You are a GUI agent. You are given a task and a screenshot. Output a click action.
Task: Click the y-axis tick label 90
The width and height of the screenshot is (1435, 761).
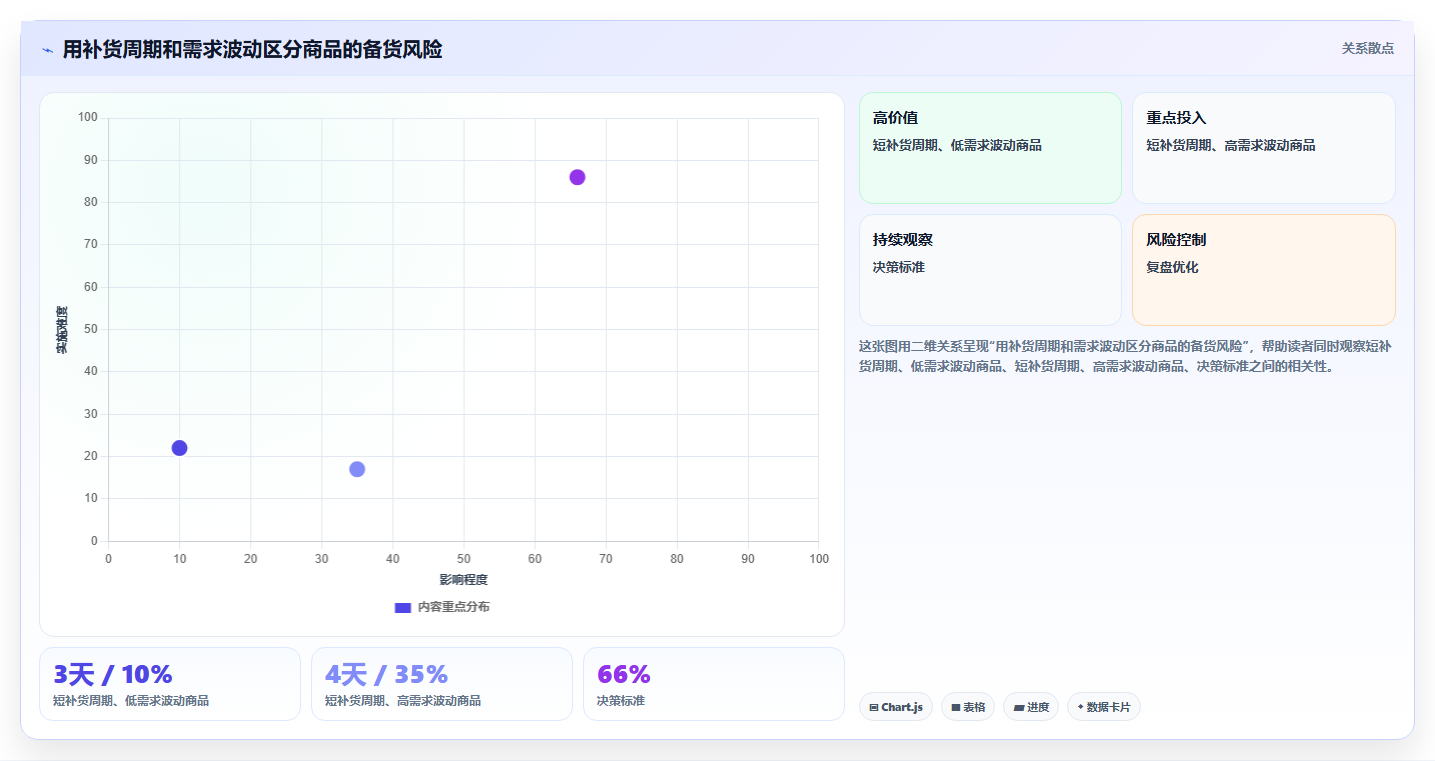tap(91, 160)
